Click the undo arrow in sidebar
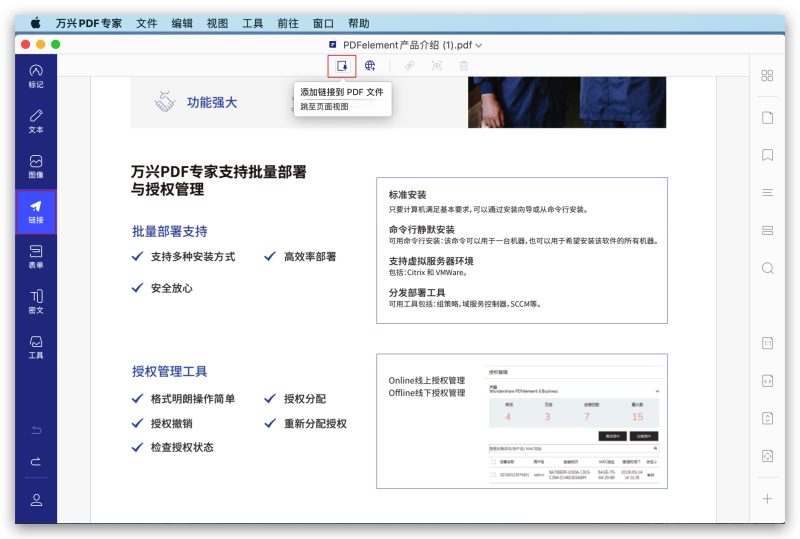This screenshot has height=539, width=800. tap(36, 430)
